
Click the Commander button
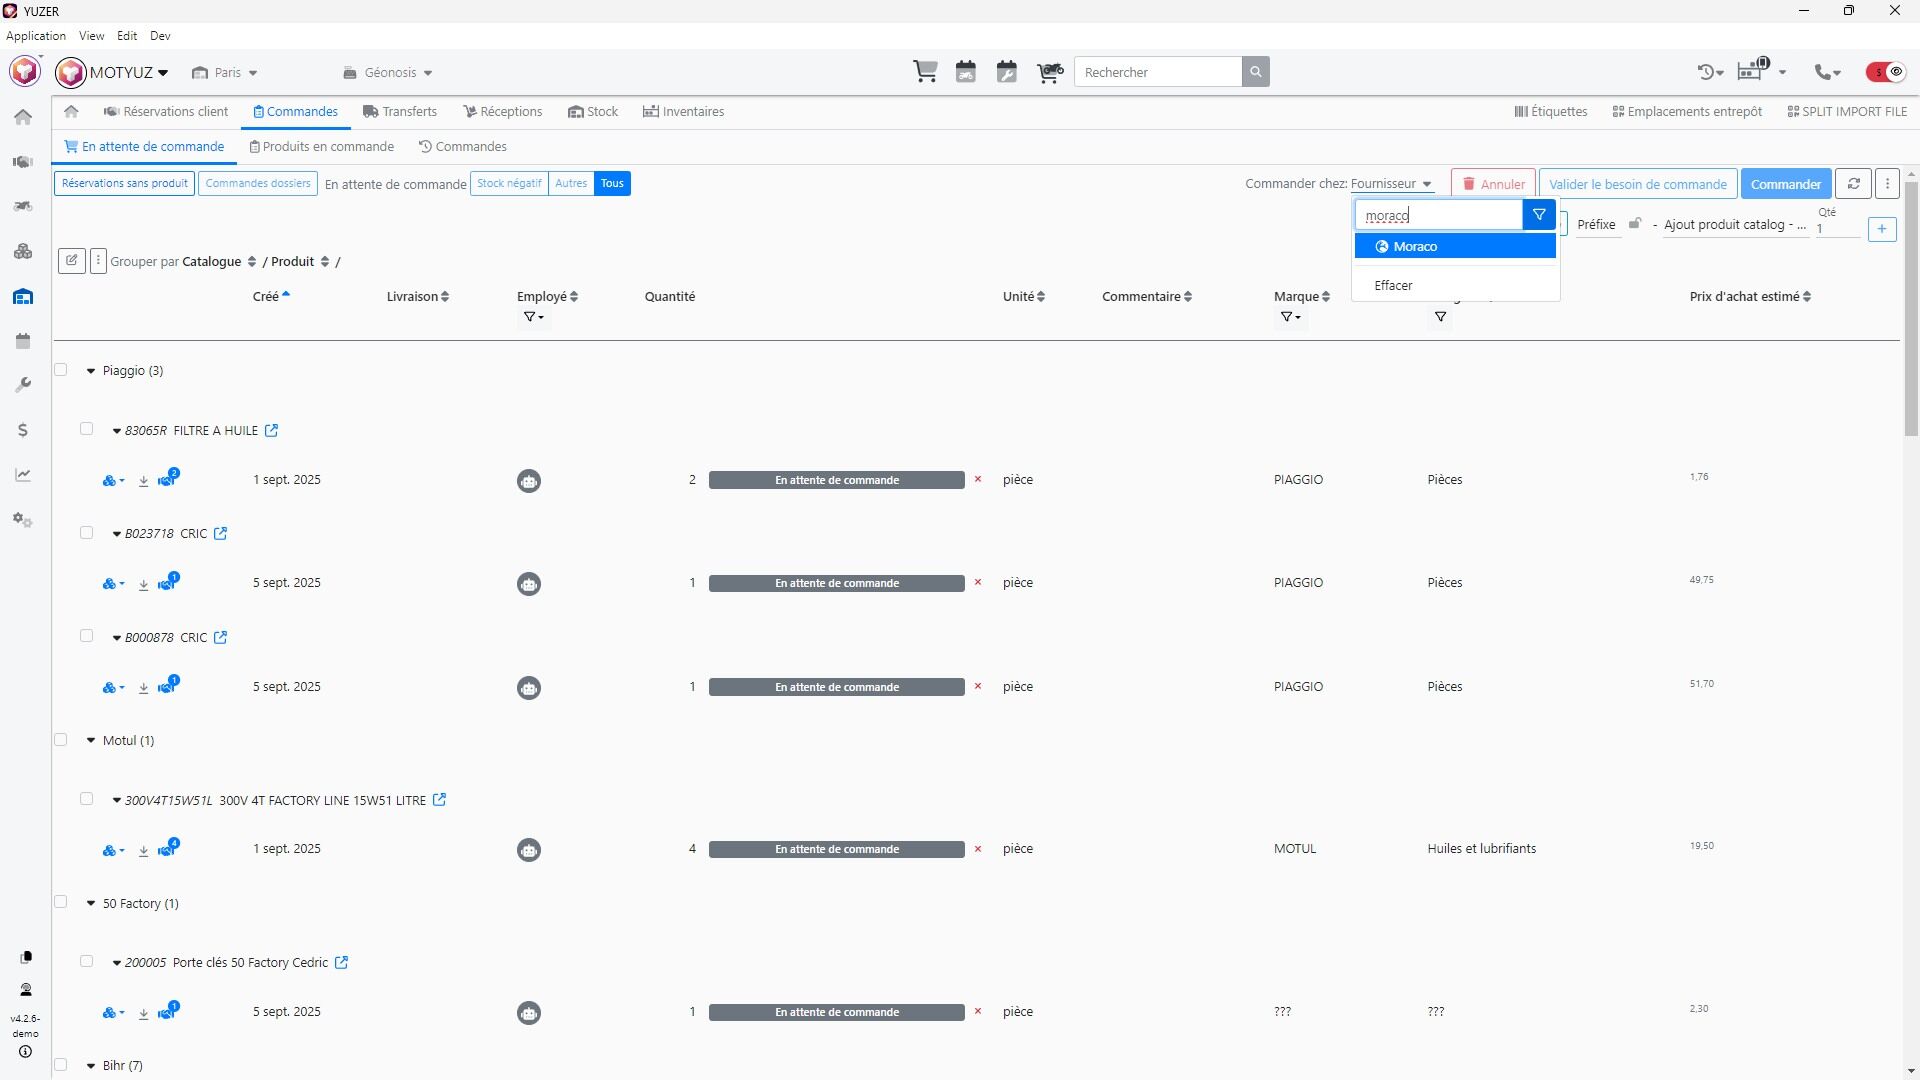click(1785, 184)
